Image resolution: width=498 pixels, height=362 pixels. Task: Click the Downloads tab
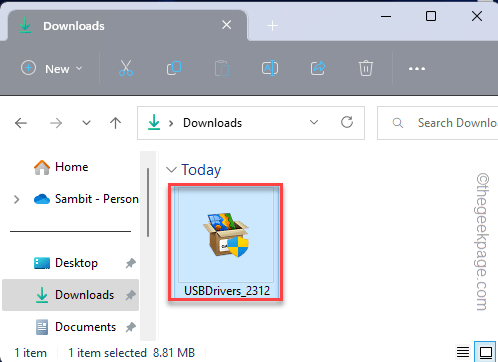(x=127, y=26)
